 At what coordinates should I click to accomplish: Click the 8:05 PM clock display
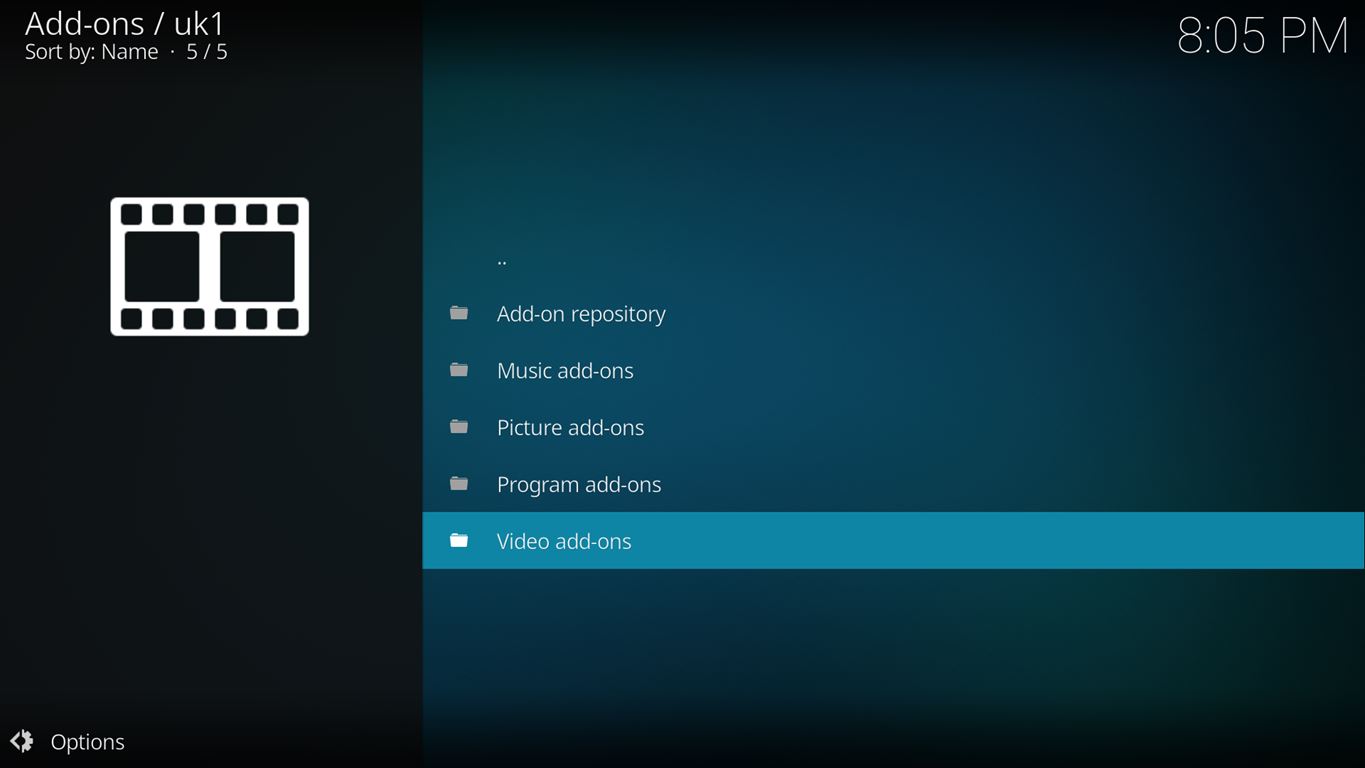pyautogui.click(x=1262, y=37)
